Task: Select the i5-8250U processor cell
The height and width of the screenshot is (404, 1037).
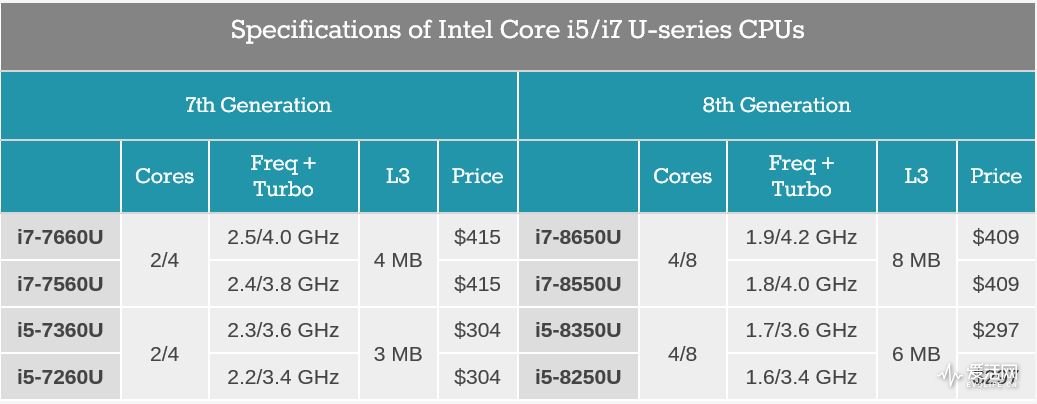Action: coord(578,377)
